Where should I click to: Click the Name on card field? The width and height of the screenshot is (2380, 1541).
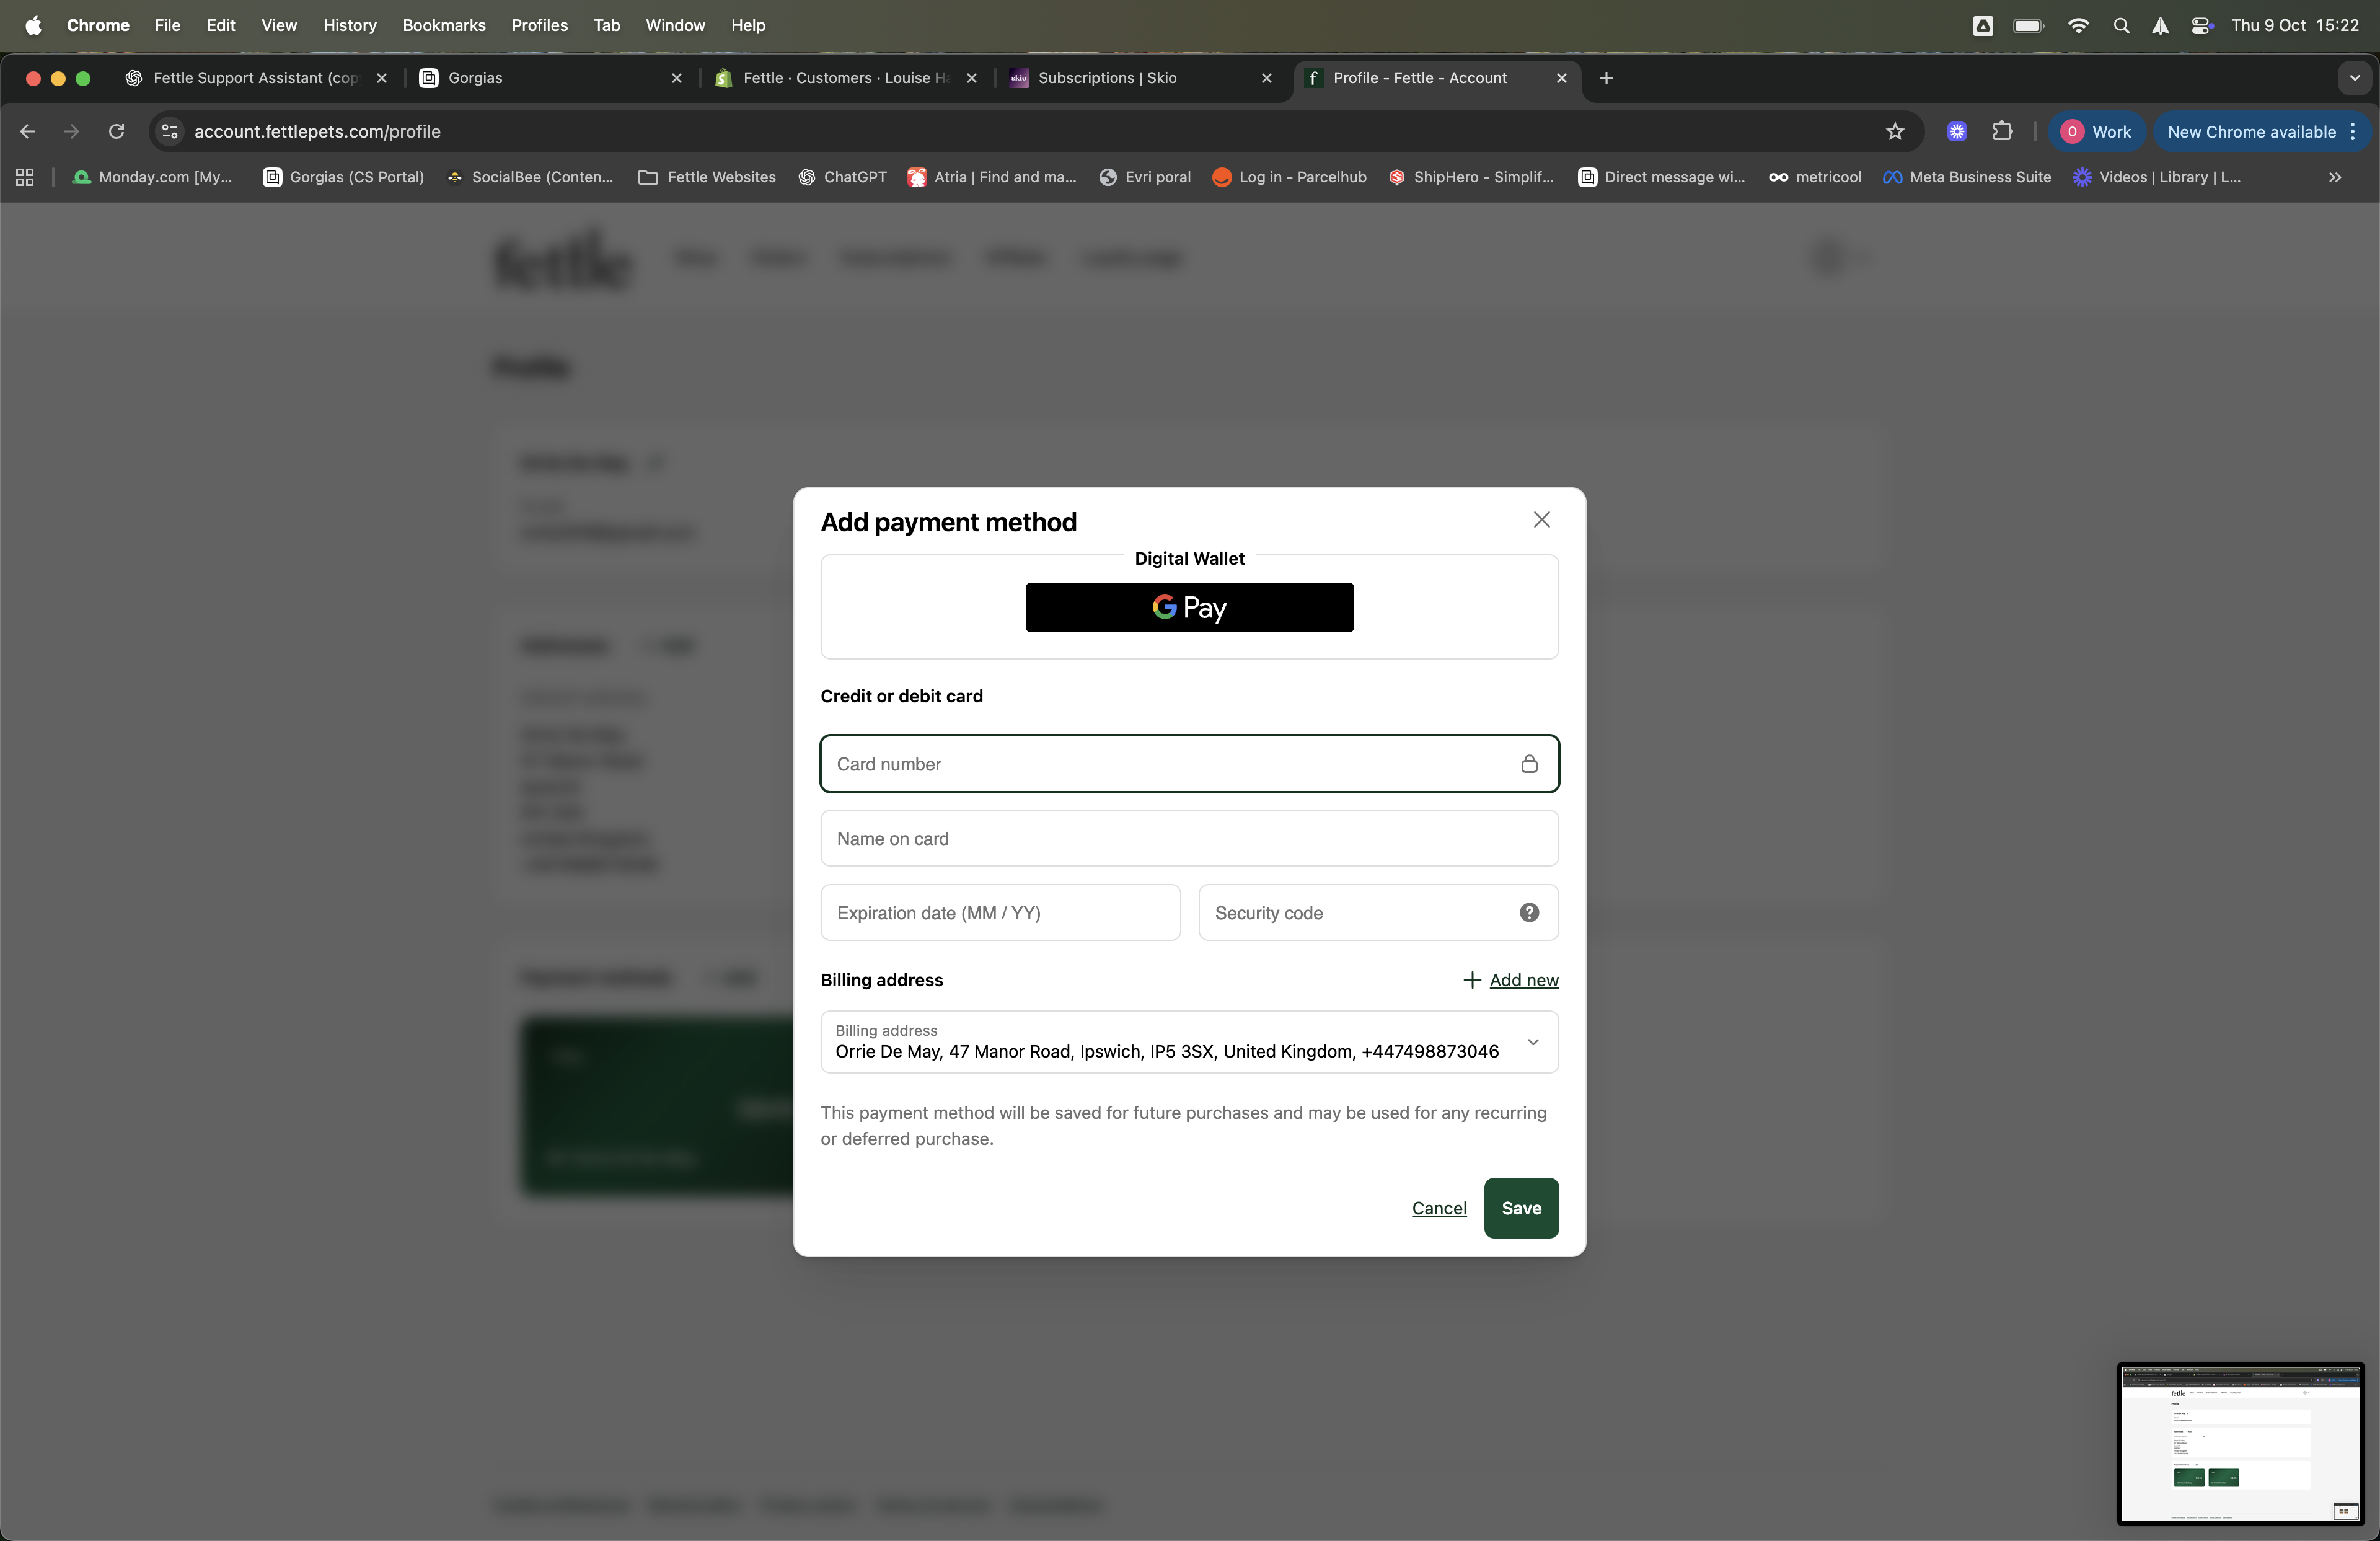pos(1189,838)
